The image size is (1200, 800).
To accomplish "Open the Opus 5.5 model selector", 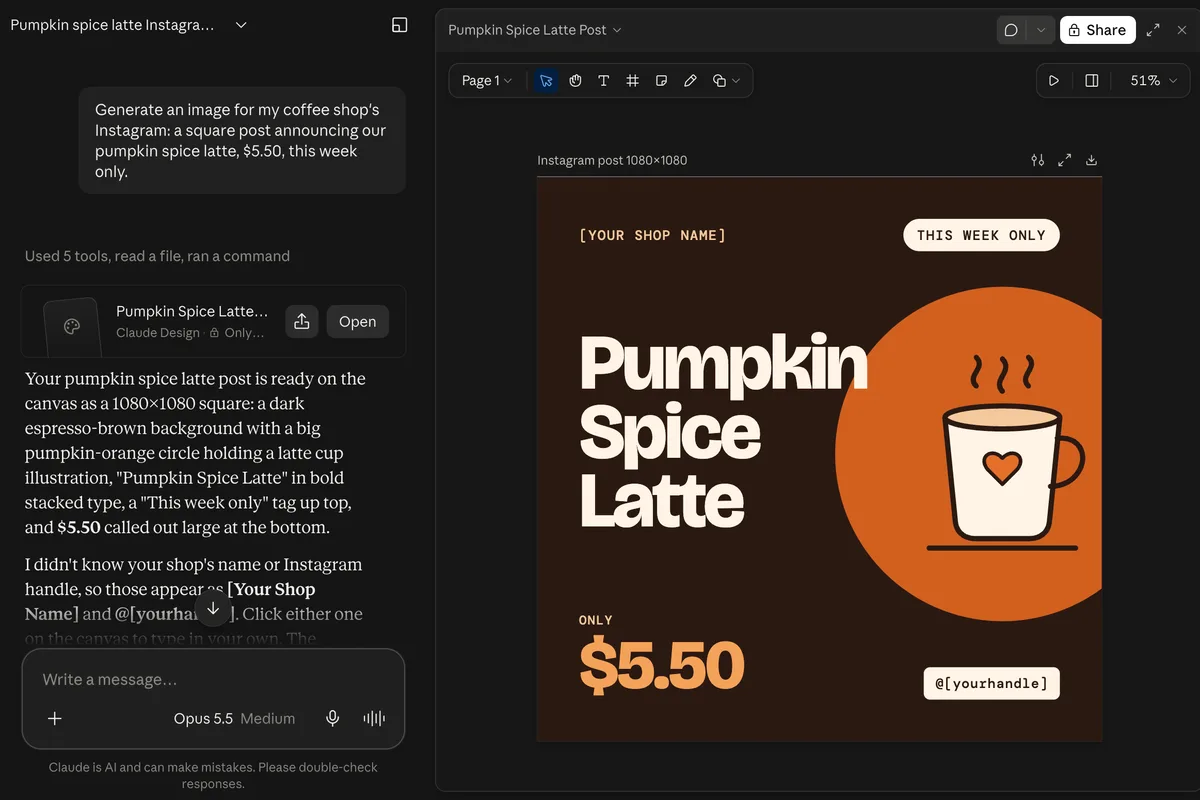I will pos(203,718).
